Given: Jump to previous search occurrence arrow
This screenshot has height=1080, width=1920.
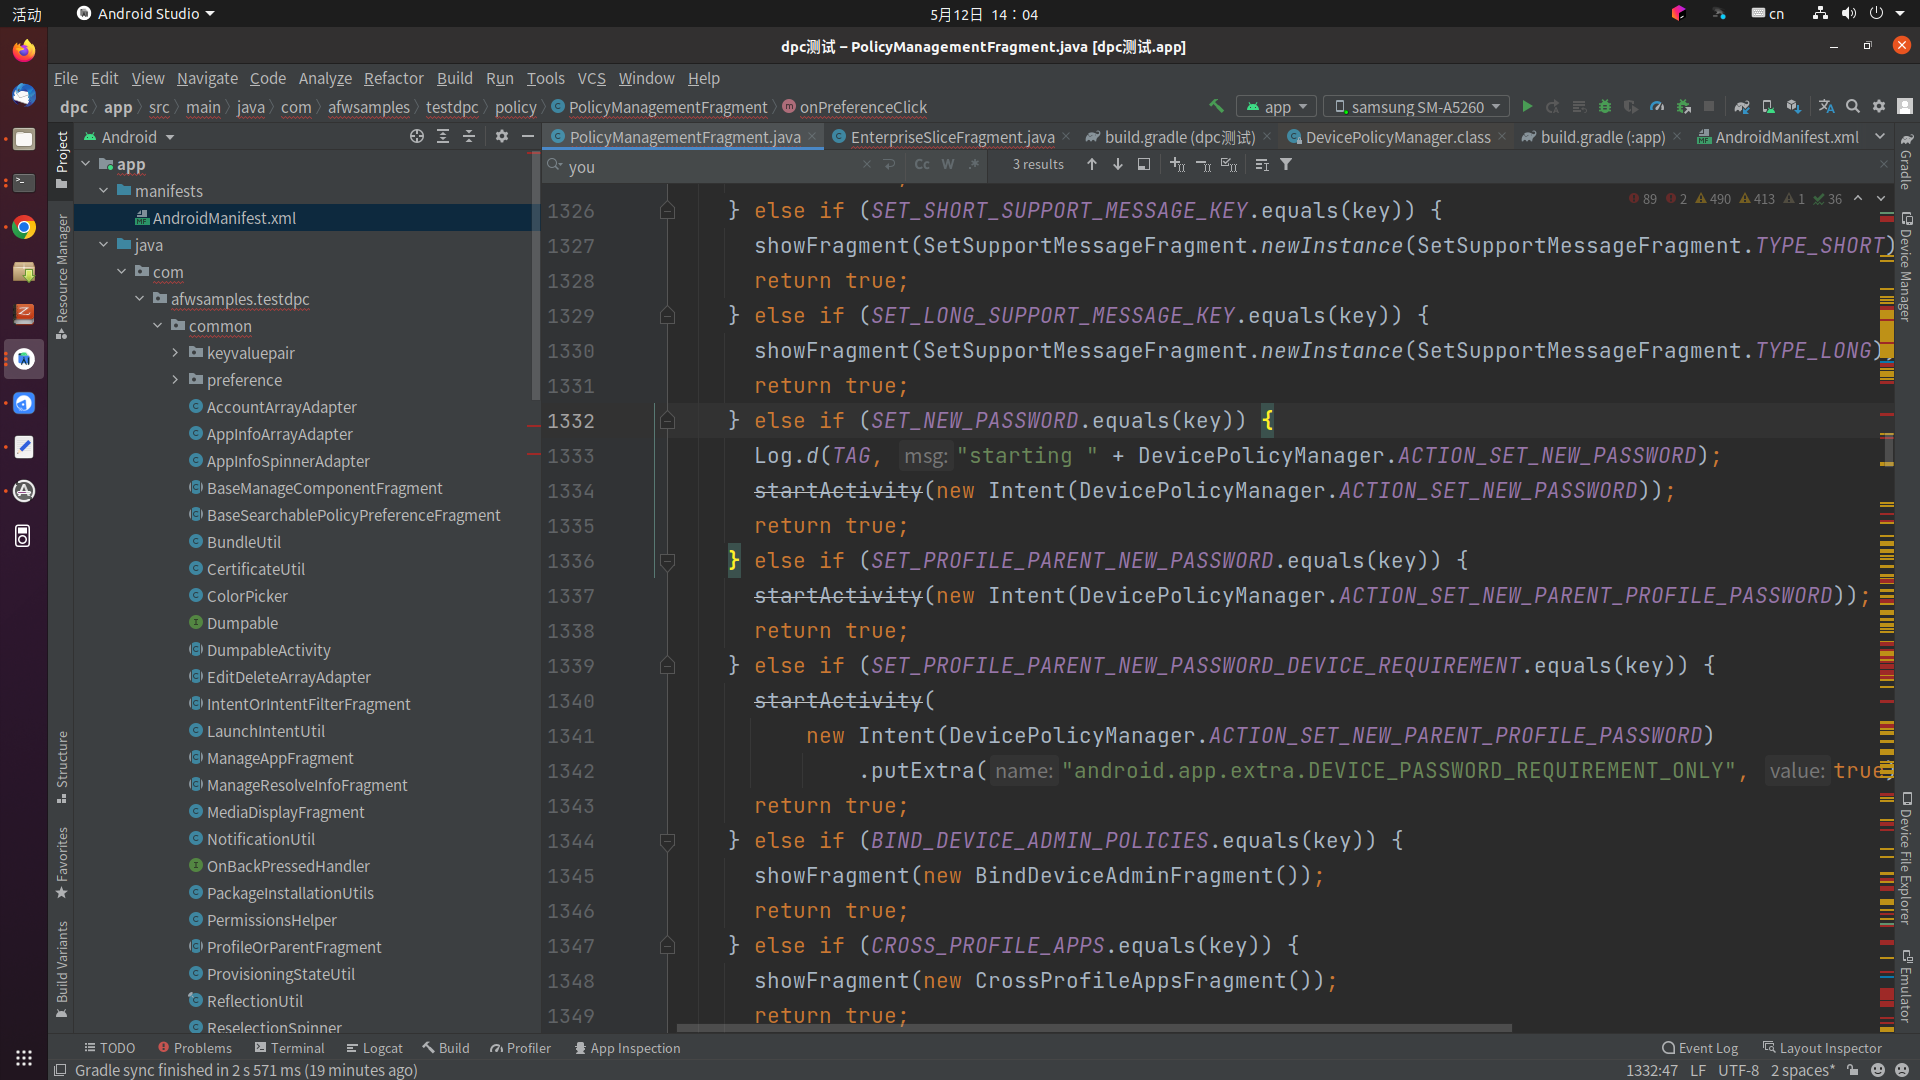Looking at the screenshot, I should 1092,164.
